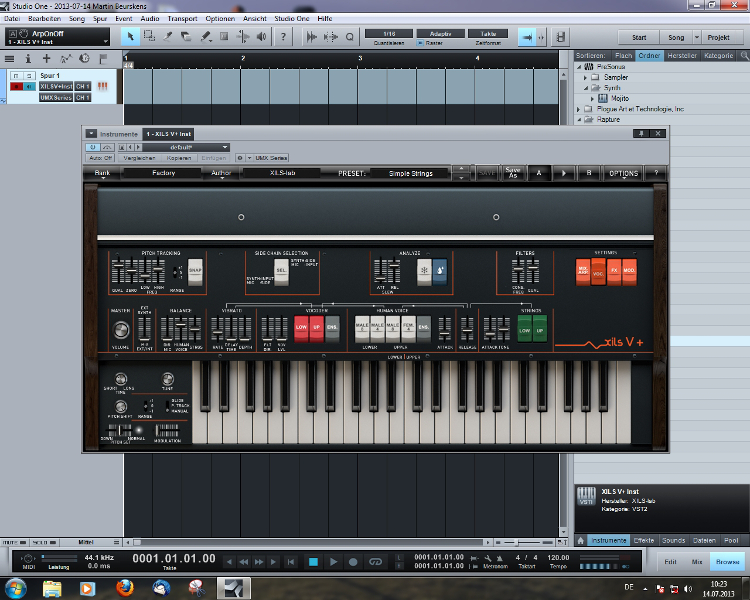Toggle the Loop button in transport
The width and height of the screenshot is (750, 600).
coord(375,562)
